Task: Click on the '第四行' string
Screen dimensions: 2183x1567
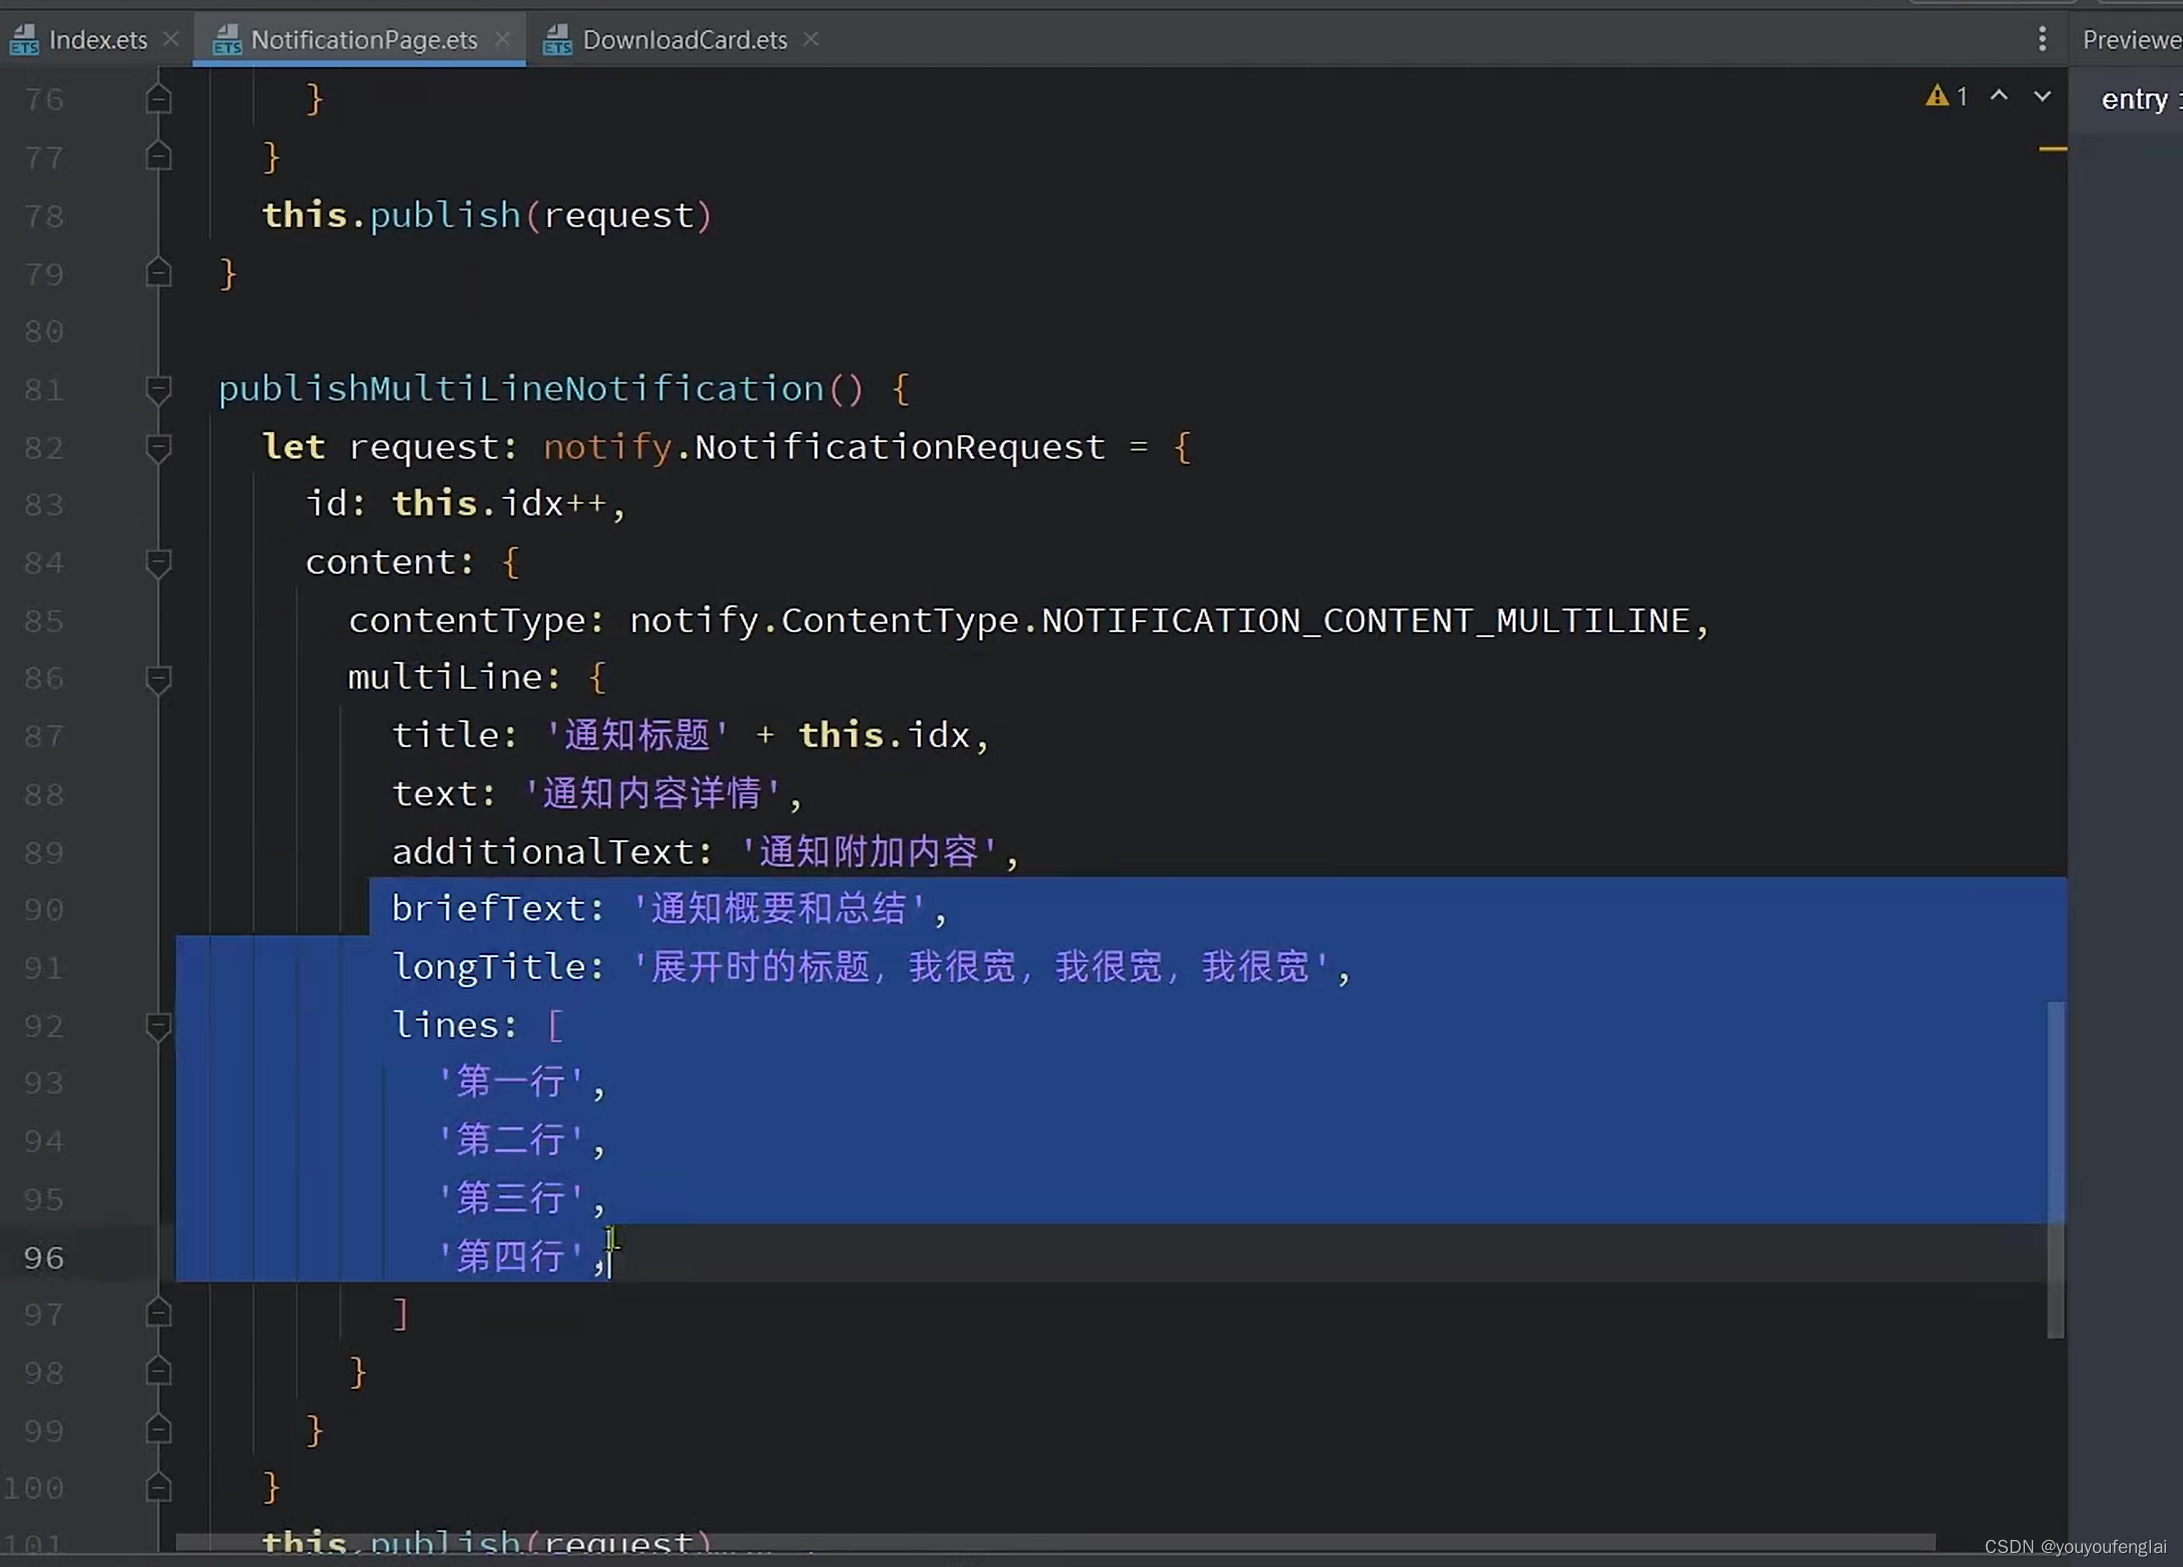Action: 511,1256
